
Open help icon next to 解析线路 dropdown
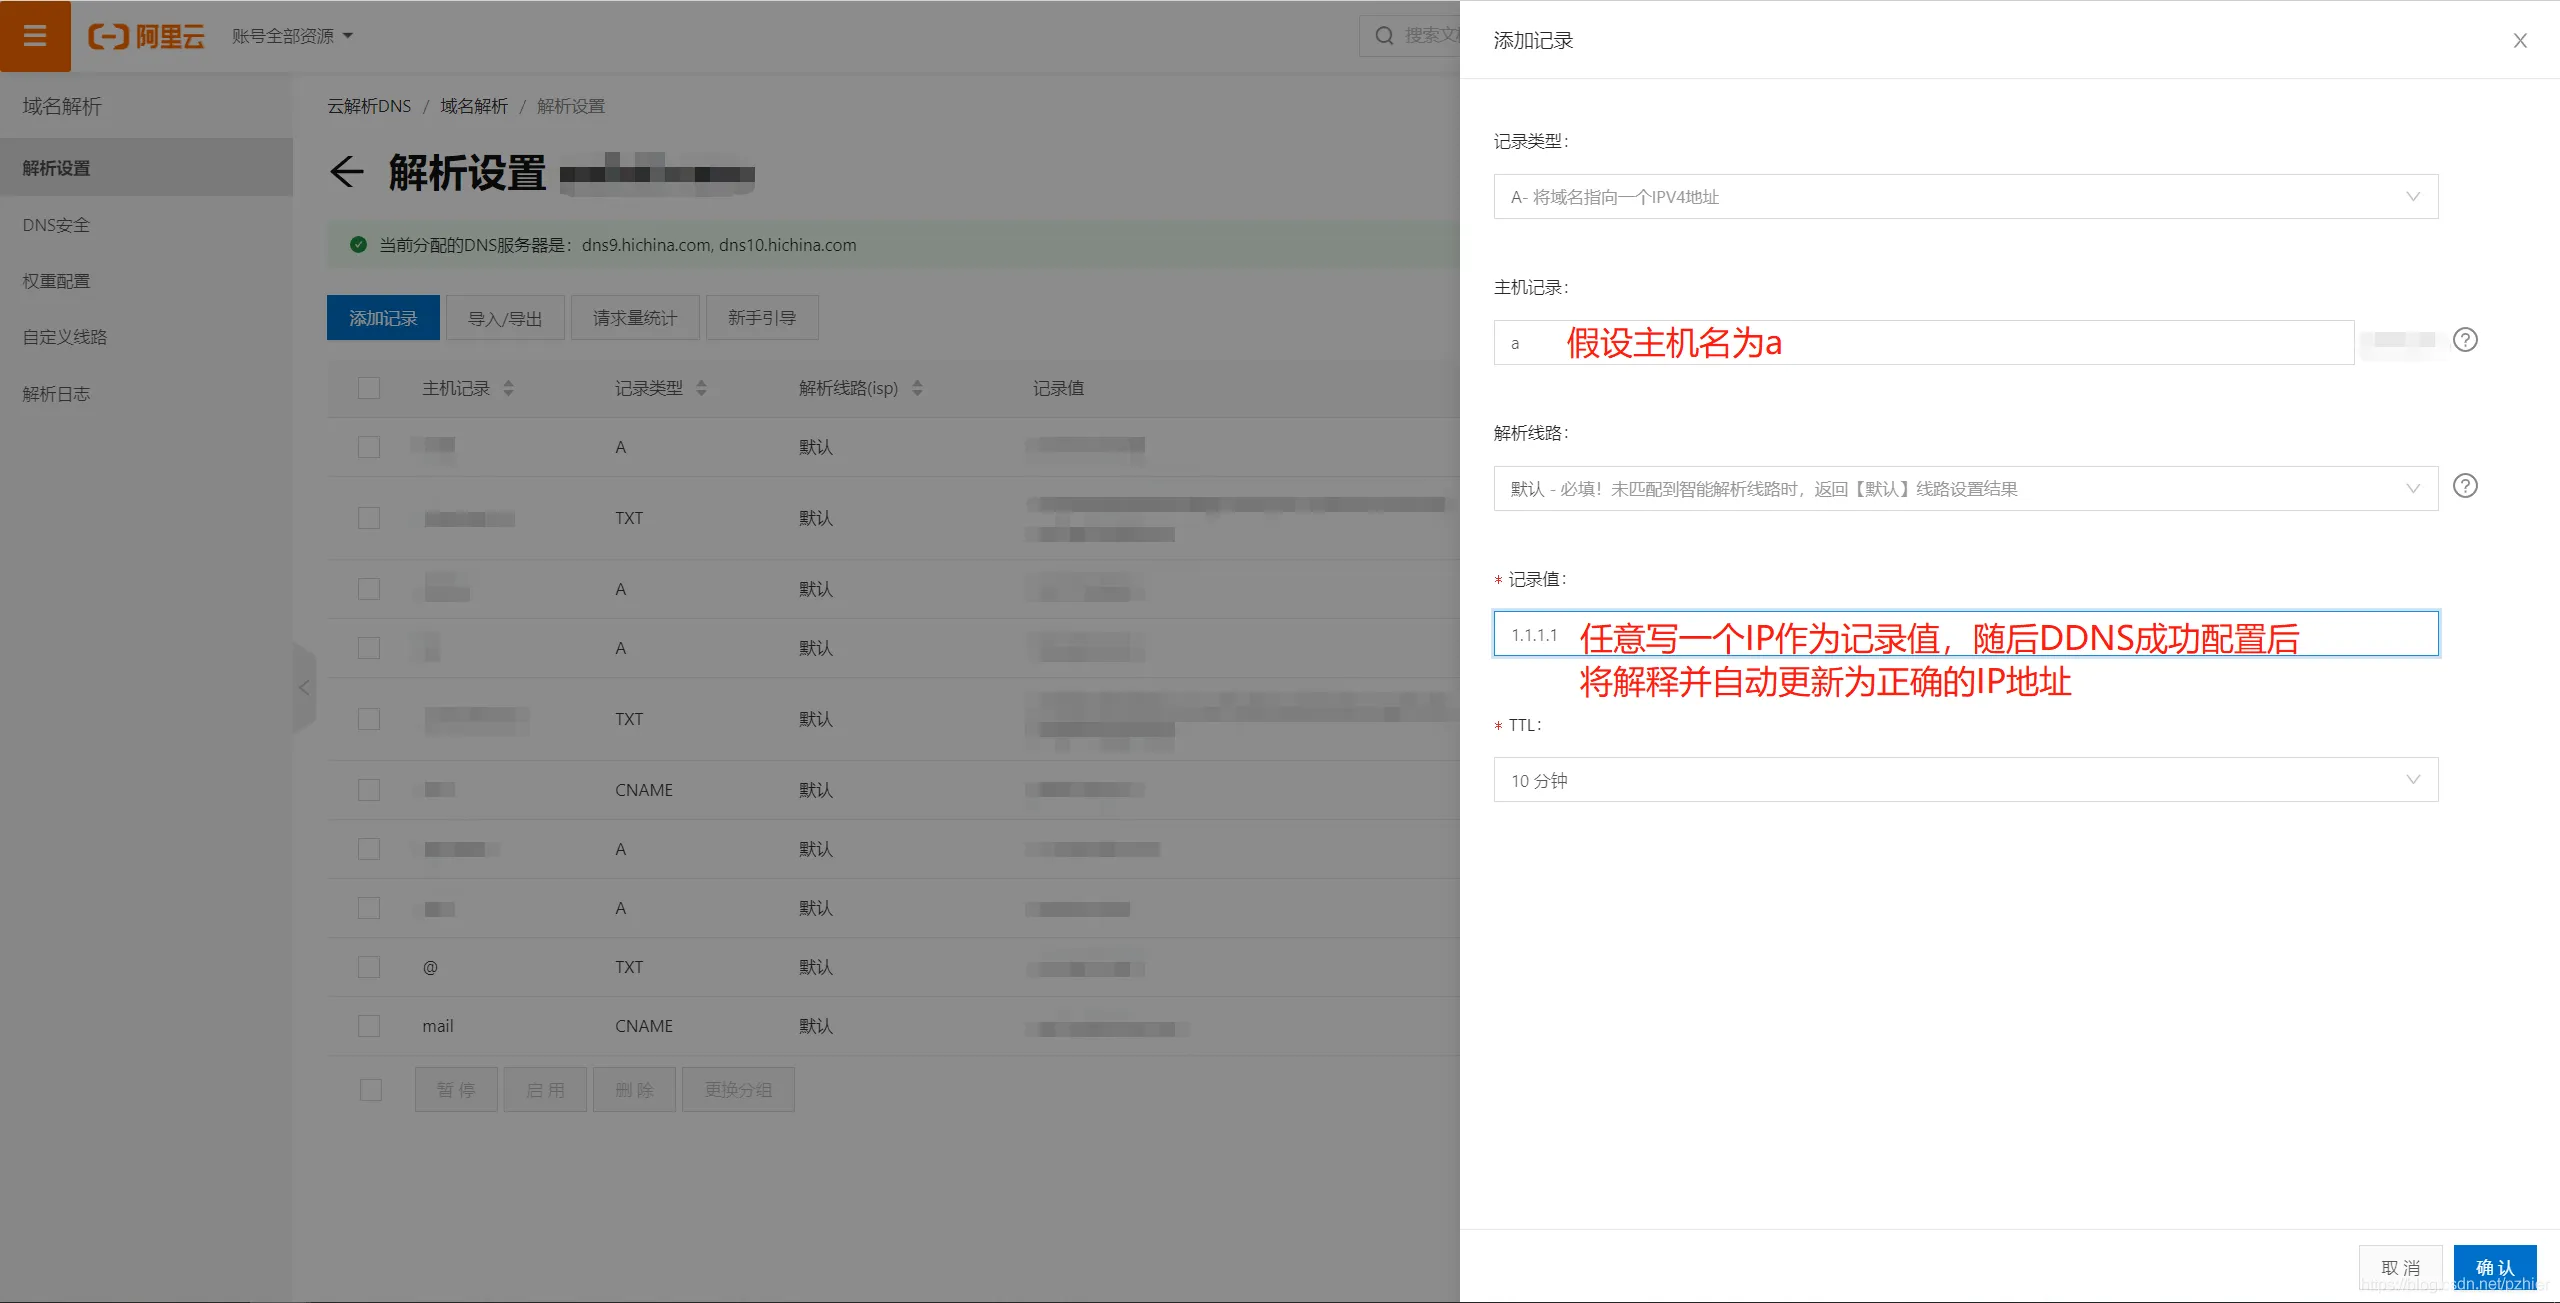click(2465, 486)
